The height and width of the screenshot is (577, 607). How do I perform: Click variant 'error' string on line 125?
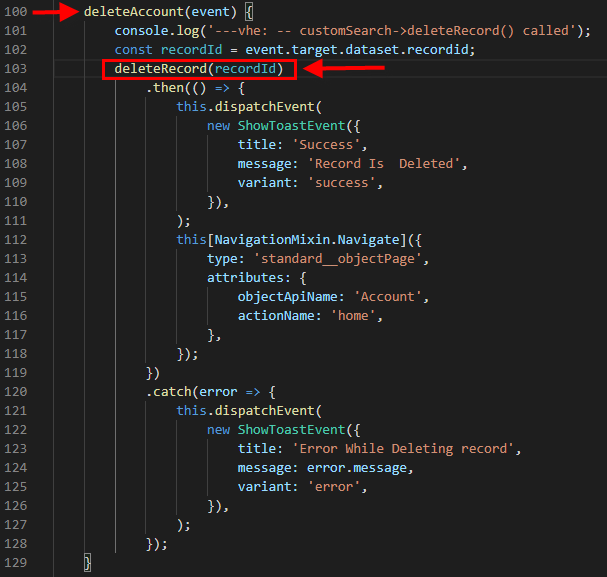[x=334, y=487]
